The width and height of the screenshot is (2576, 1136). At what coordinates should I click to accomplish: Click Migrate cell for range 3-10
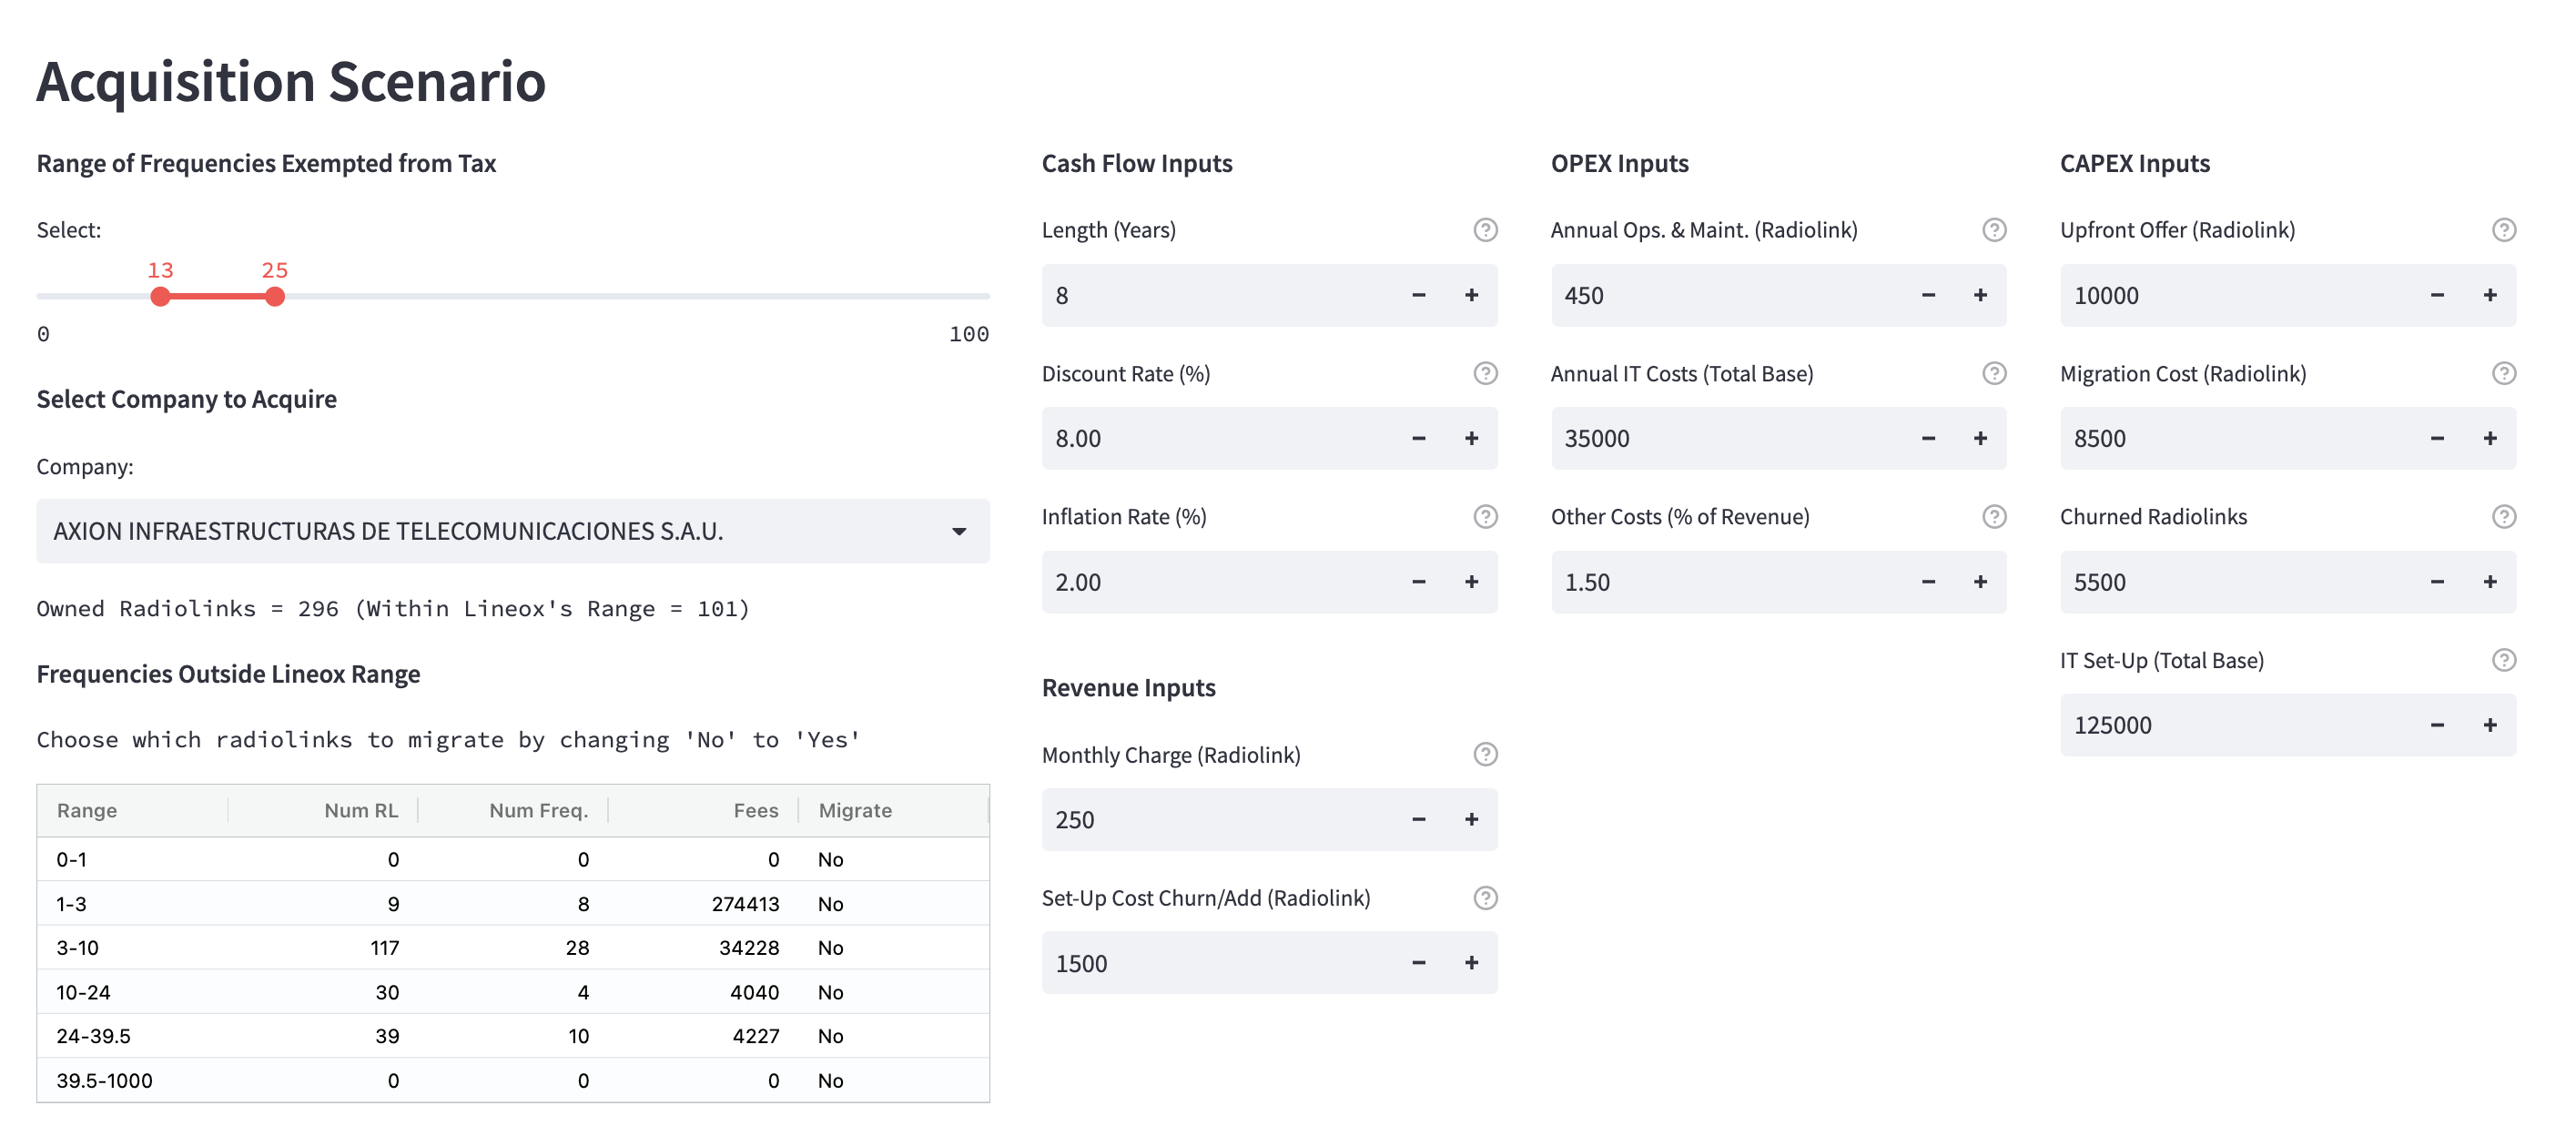[890, 947]
